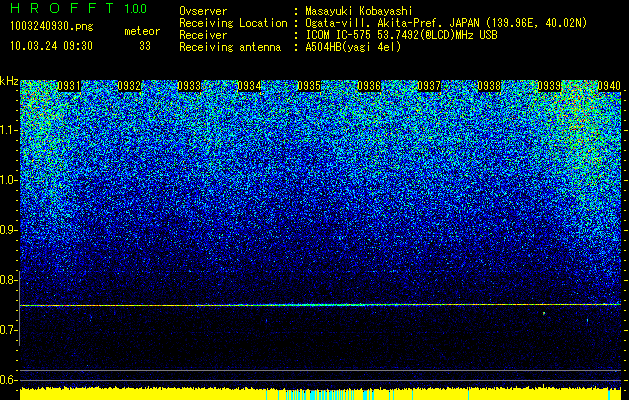Click the 0.7 frequency axis label
The image size is (629, 400).
(8, 330)
